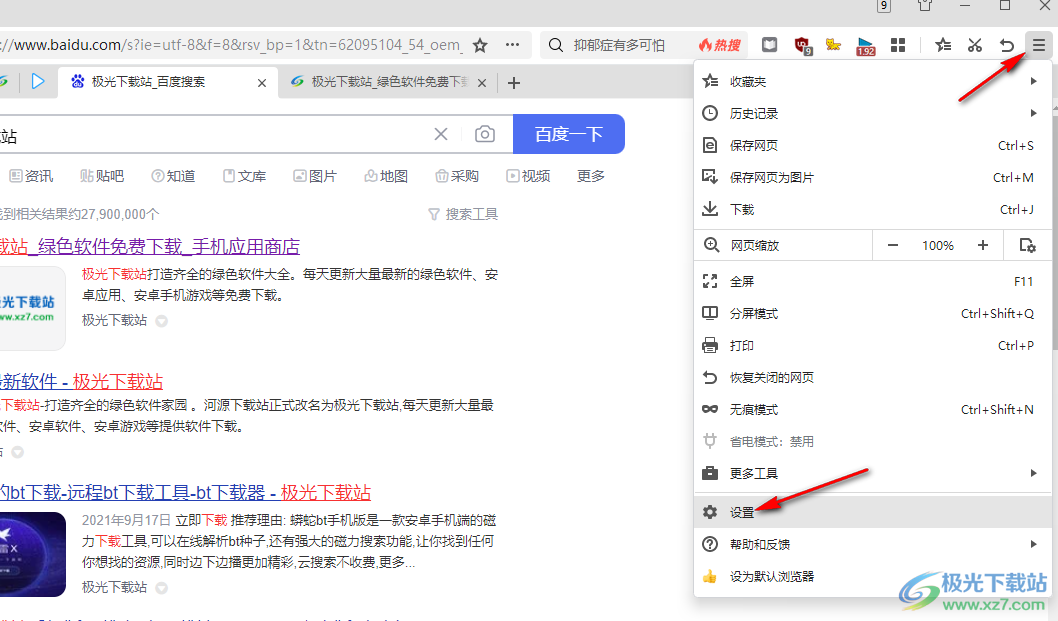Open the 新软件 - 极光下载站 result link
1058x621 pixels.
[x=82, y=381]
